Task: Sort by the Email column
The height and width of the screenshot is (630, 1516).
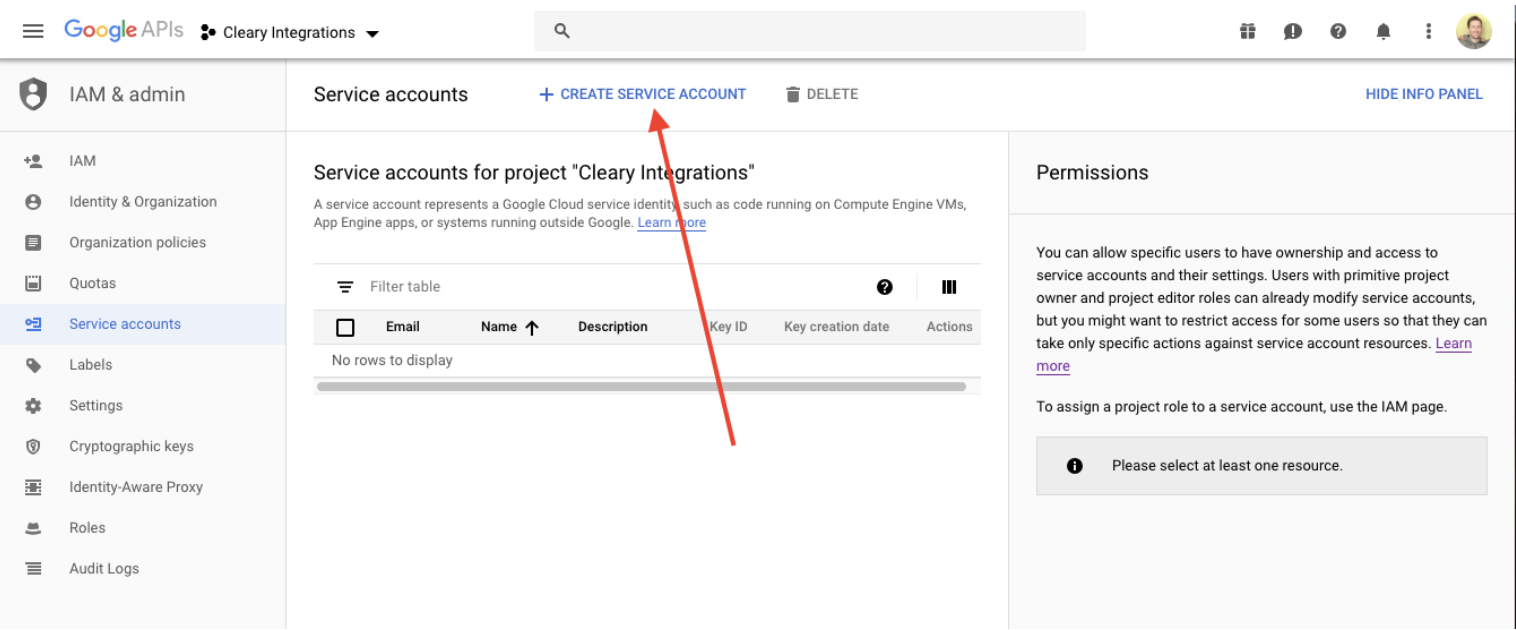Action: coord(403,327)
